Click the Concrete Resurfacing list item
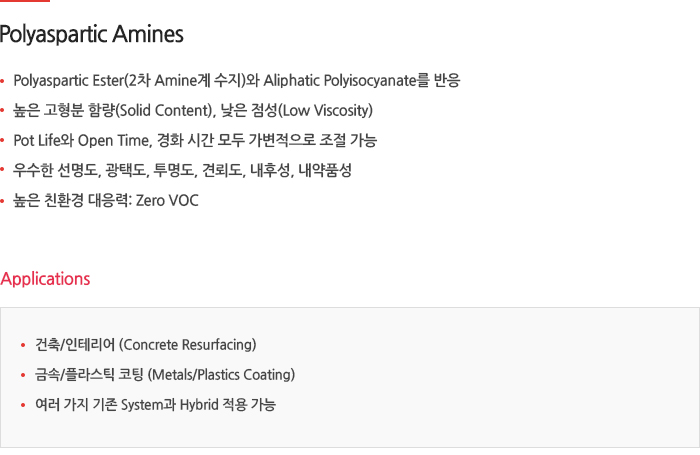700x455 pixels. tap(146, 345)
